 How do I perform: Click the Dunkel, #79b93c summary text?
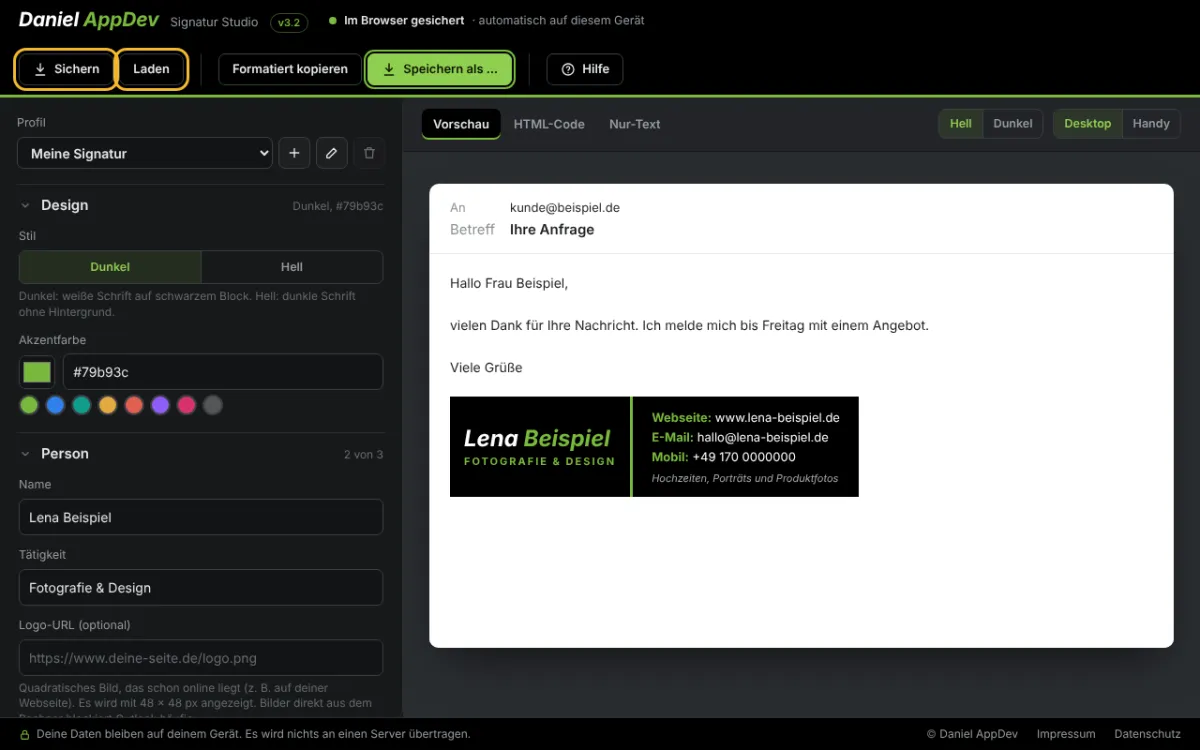pyautogui.click(x=338, y=206)
